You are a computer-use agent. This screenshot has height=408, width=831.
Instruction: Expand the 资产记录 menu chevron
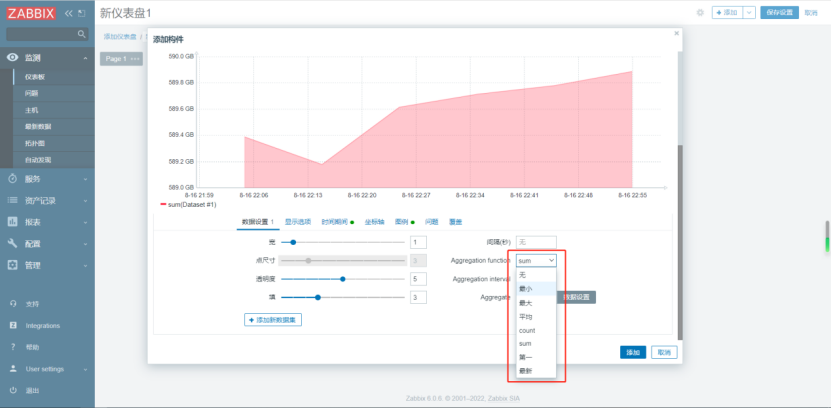[85, 201]
